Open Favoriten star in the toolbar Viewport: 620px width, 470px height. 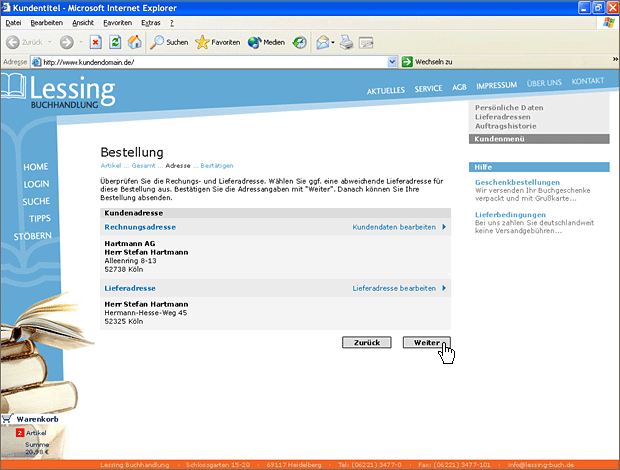pyautogui.click(x=217, y=42)
